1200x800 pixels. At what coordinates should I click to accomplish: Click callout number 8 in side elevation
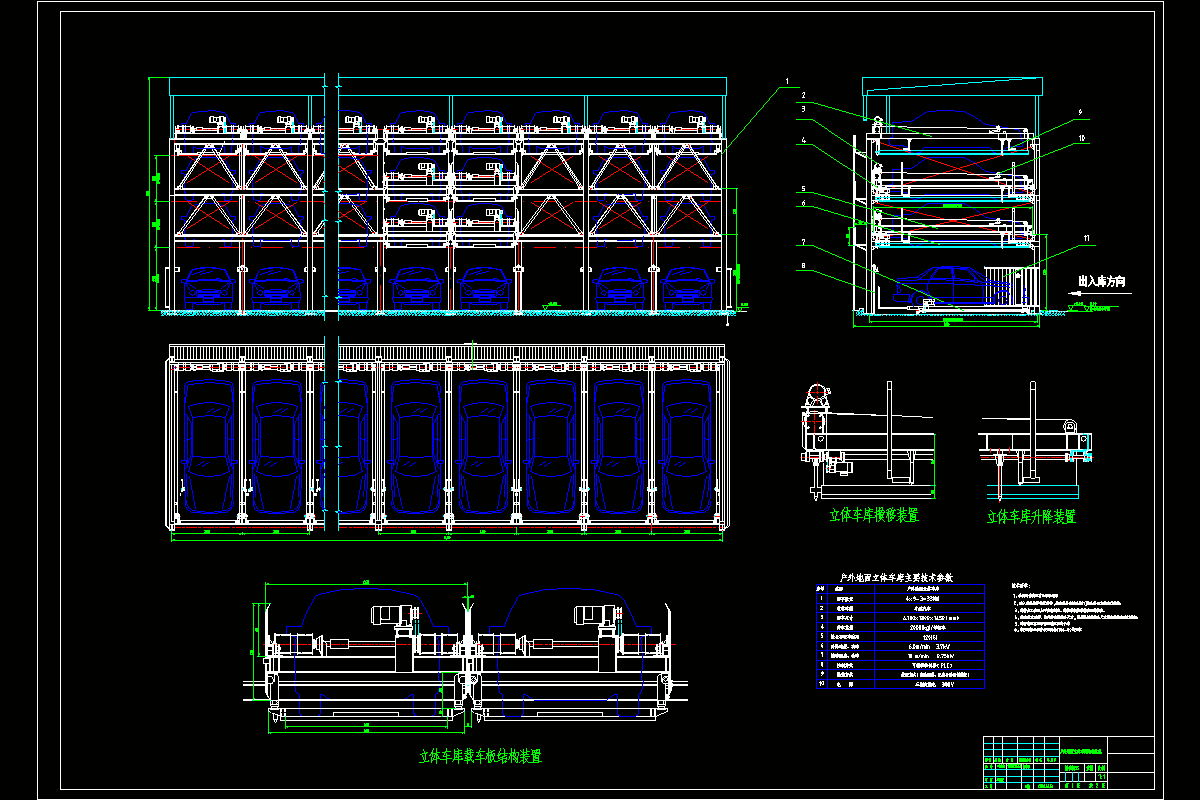(803, 266)
